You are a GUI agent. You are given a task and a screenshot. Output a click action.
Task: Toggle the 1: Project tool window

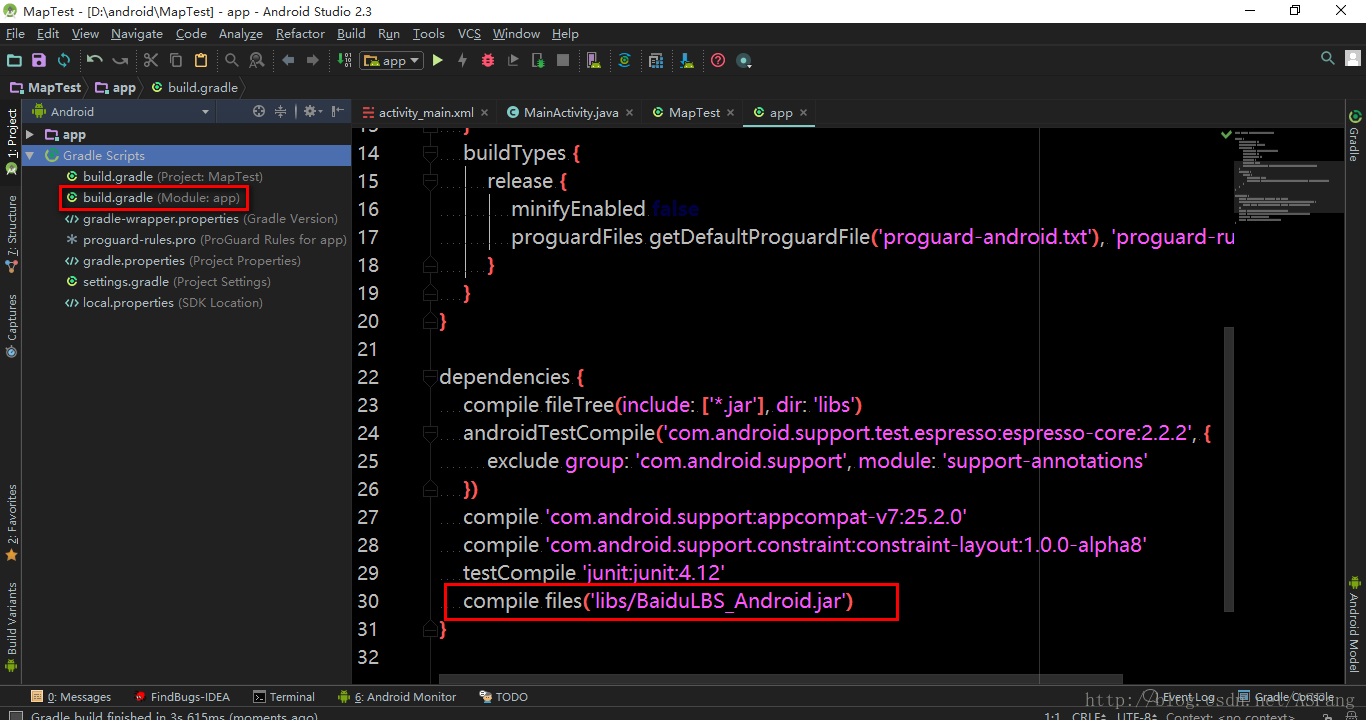pos(12,142)
